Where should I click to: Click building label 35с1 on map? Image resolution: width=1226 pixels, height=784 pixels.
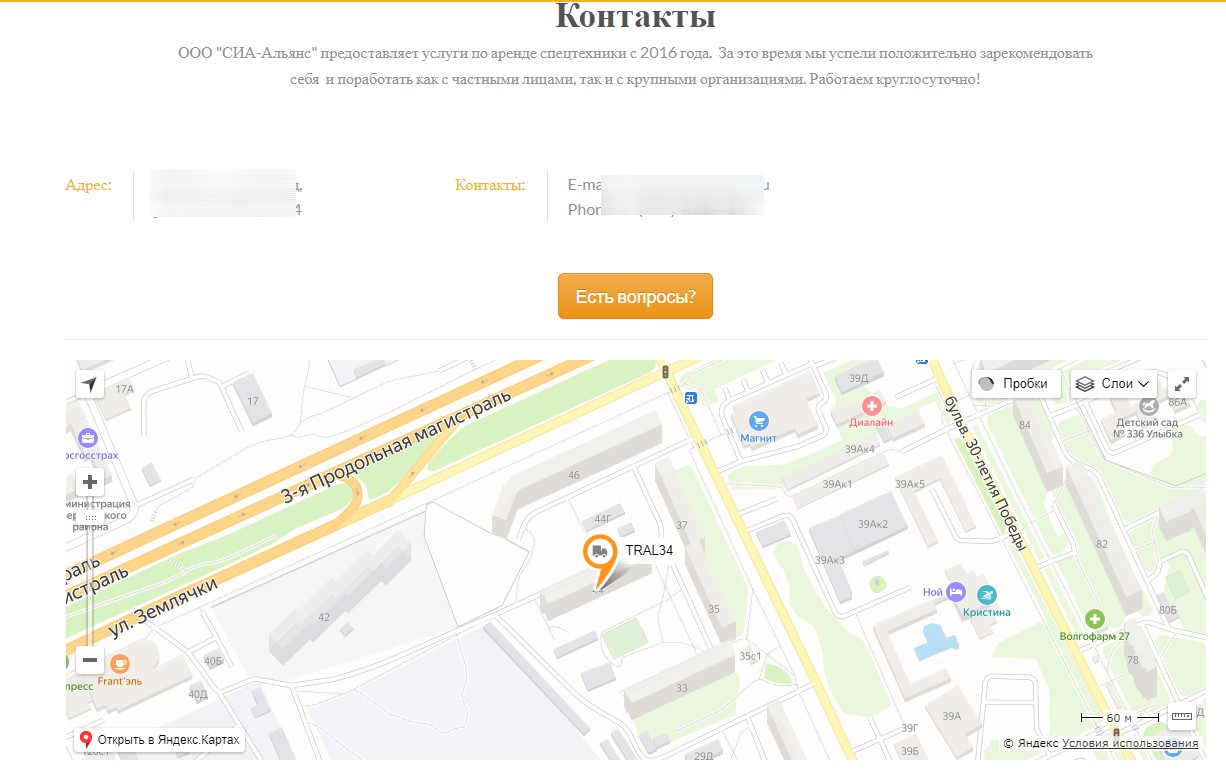(751, 656)
